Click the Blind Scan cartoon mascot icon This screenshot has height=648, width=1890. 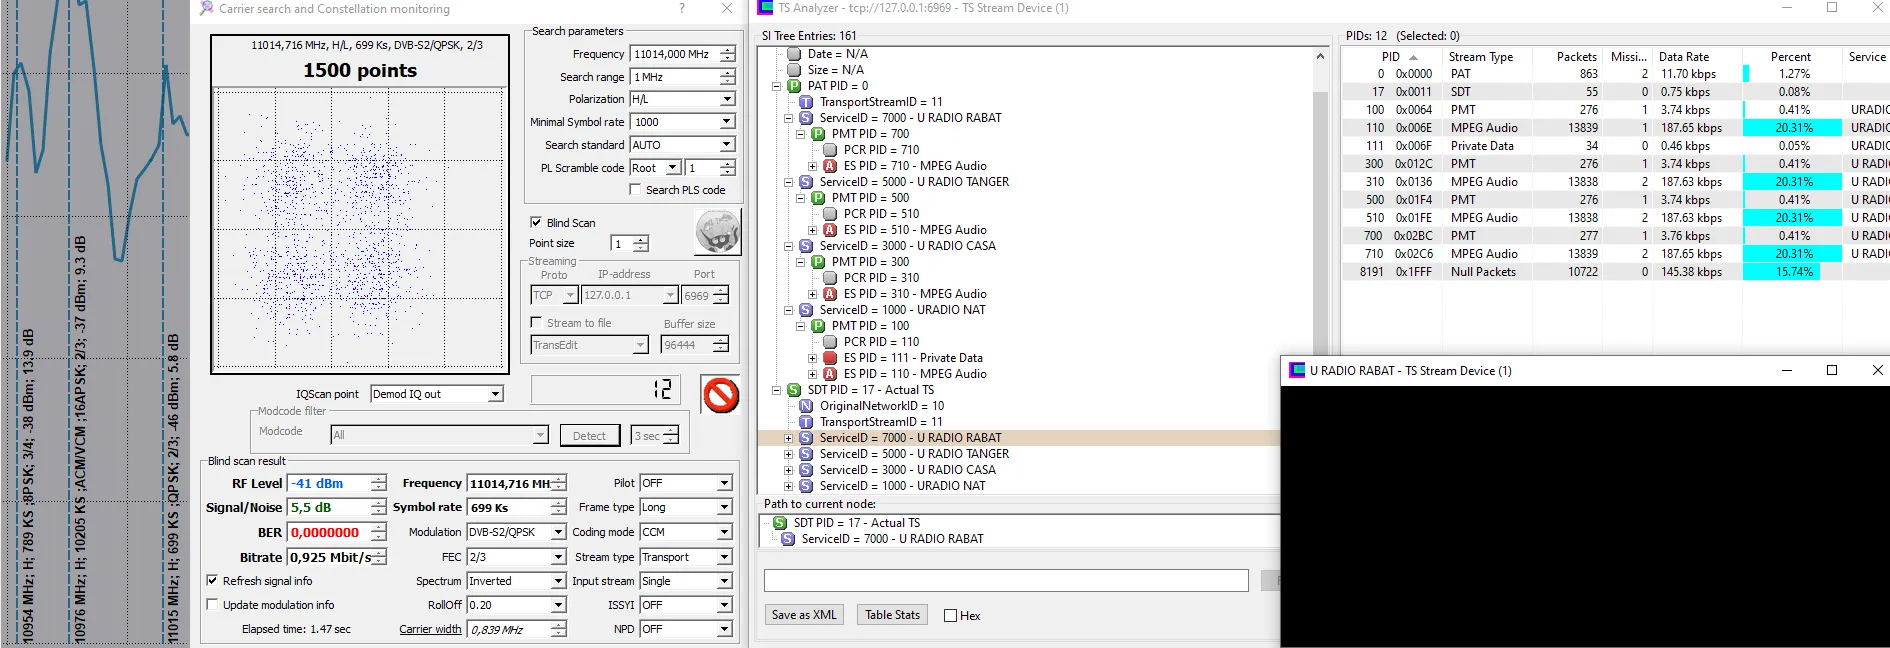coord(717,232)
